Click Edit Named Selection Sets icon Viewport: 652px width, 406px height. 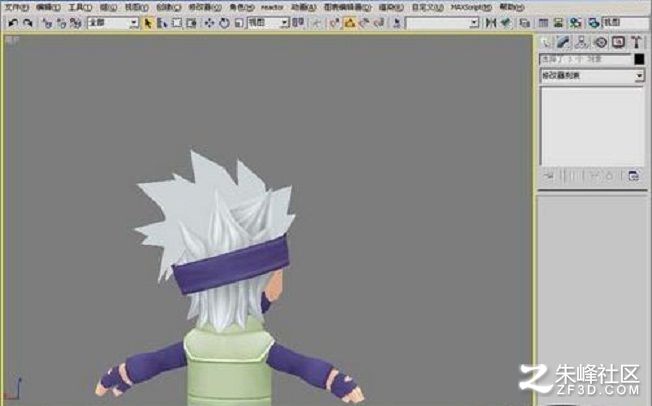click(397, 23)
